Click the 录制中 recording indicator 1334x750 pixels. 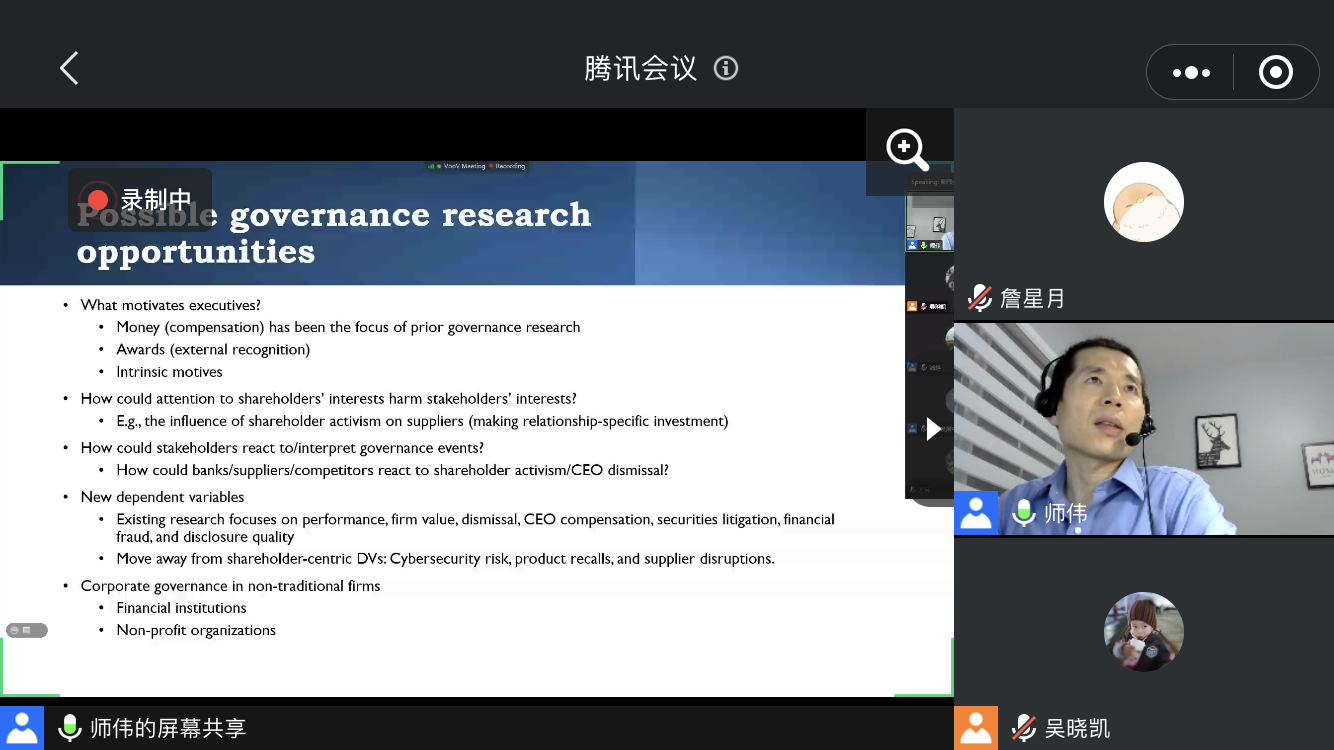(x=140, y=200)
